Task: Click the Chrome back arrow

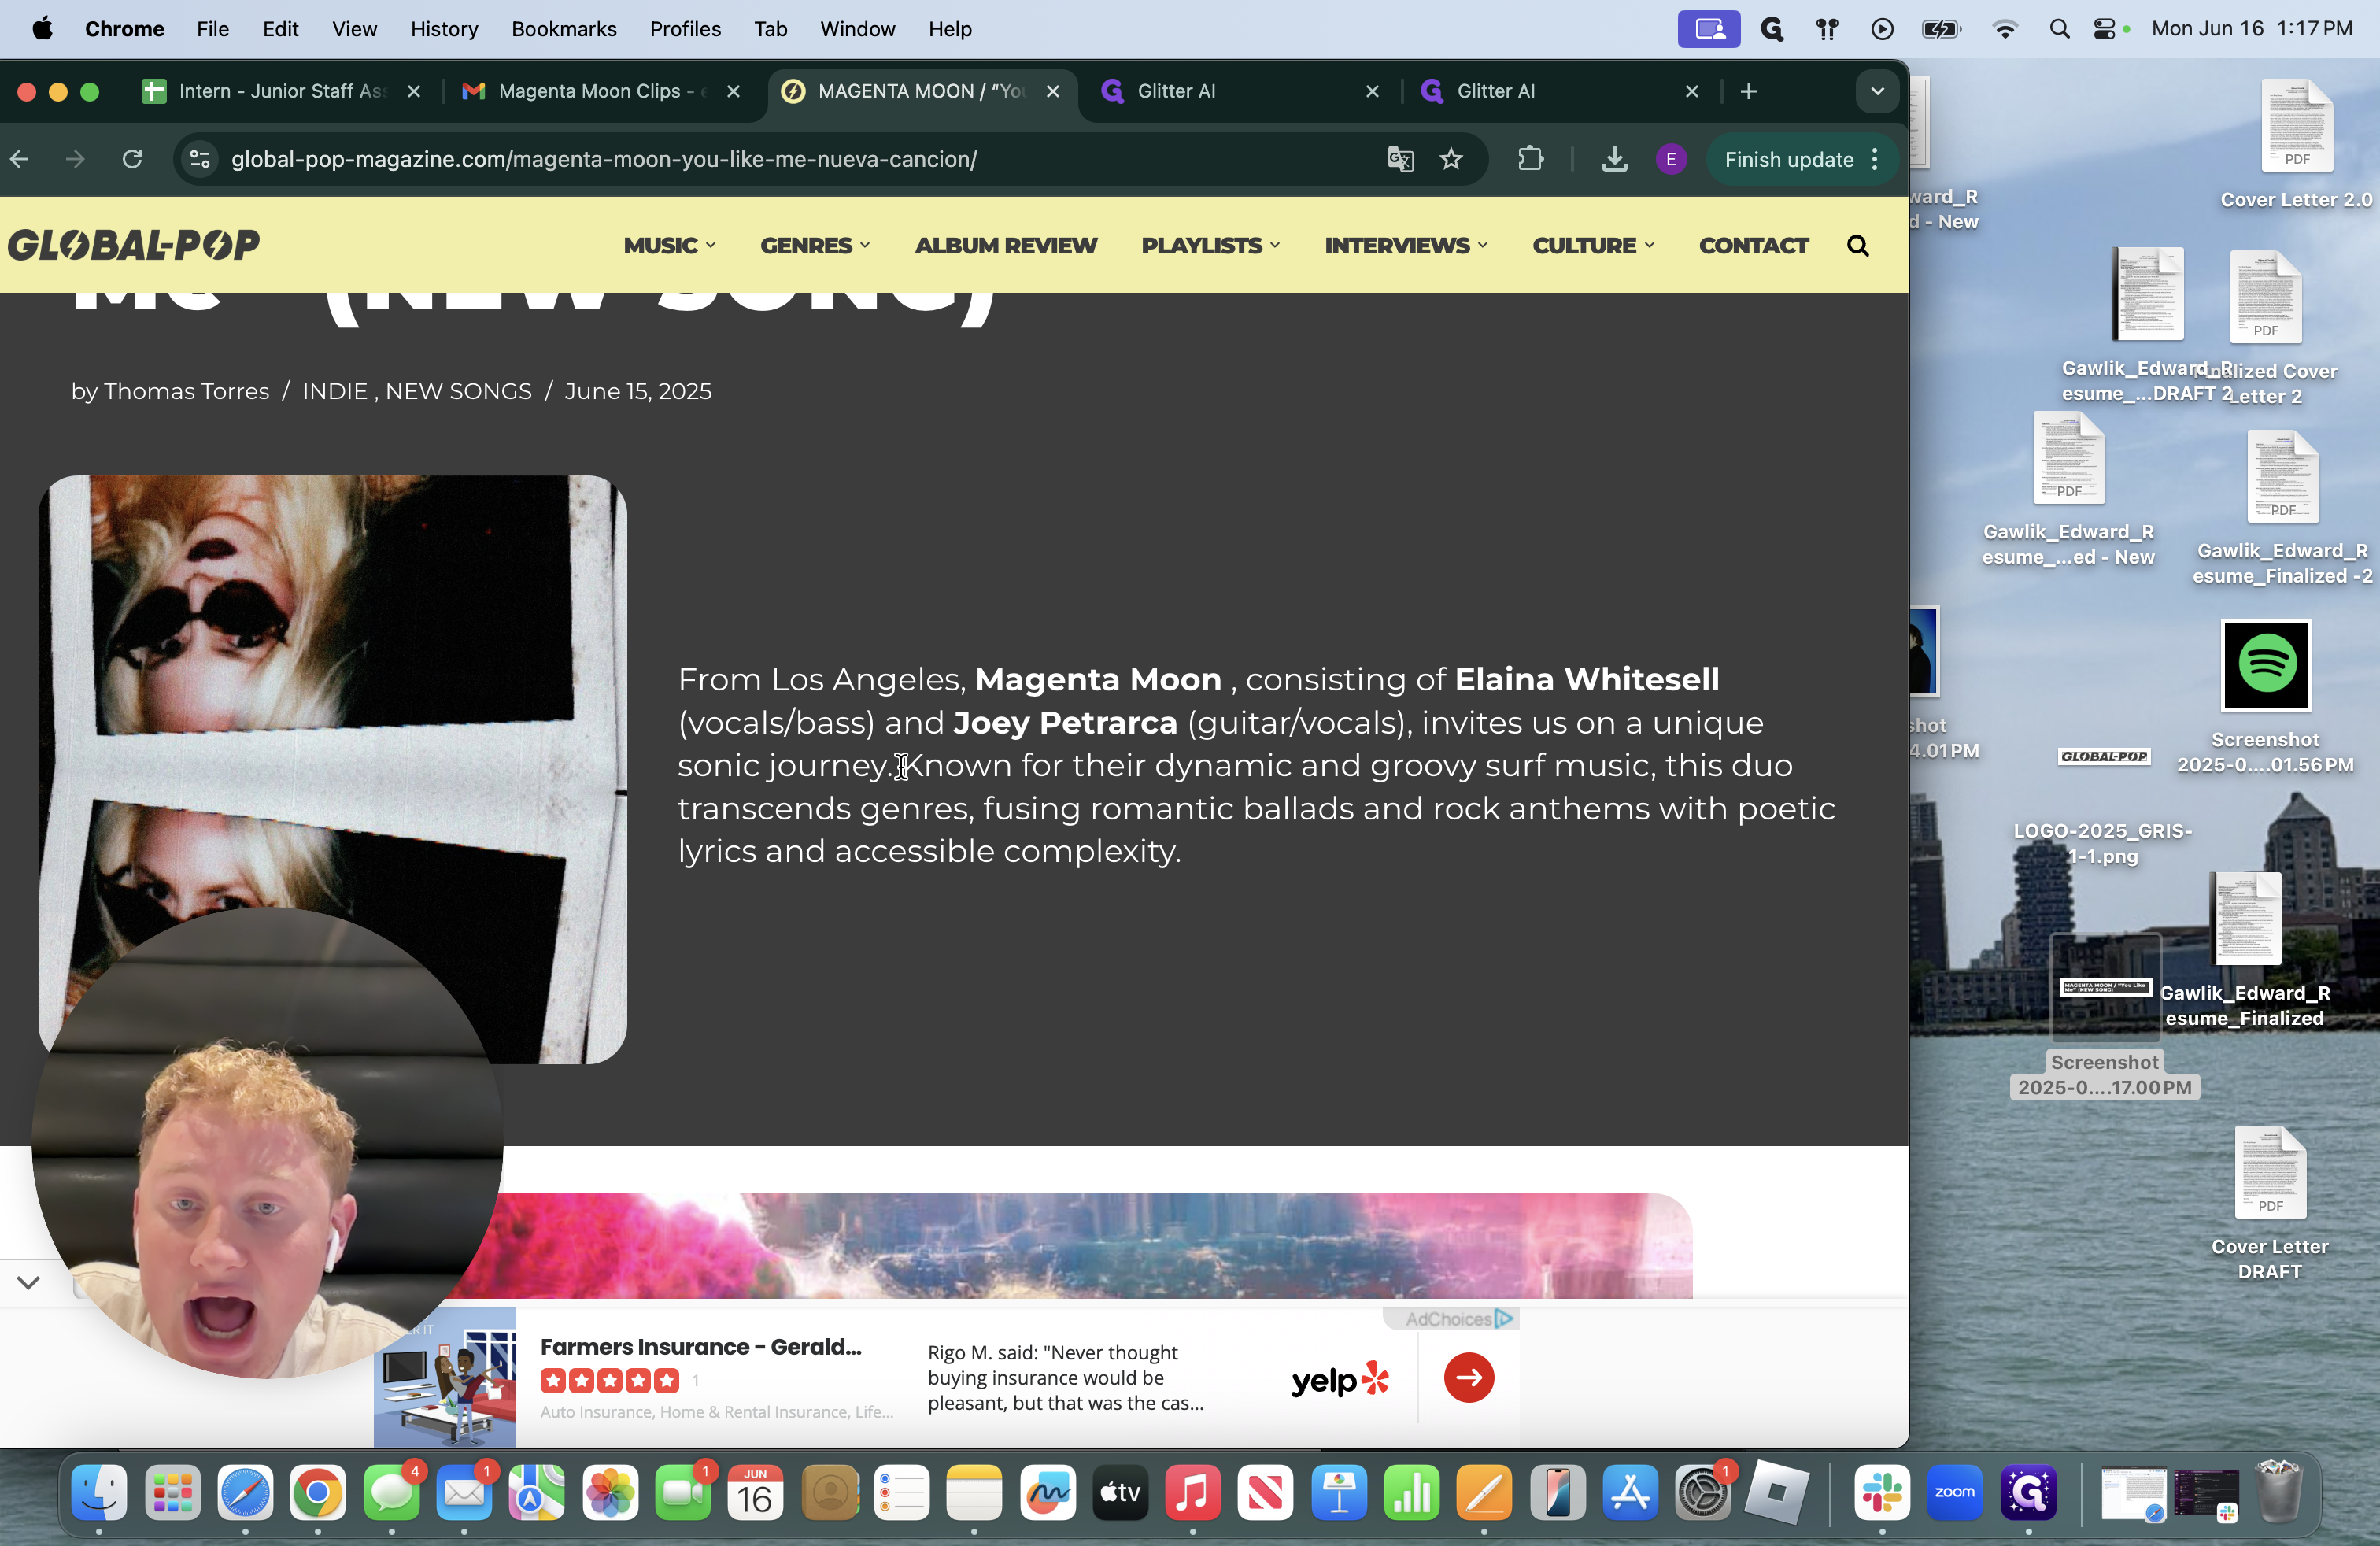Action: (x=20, y=159)
